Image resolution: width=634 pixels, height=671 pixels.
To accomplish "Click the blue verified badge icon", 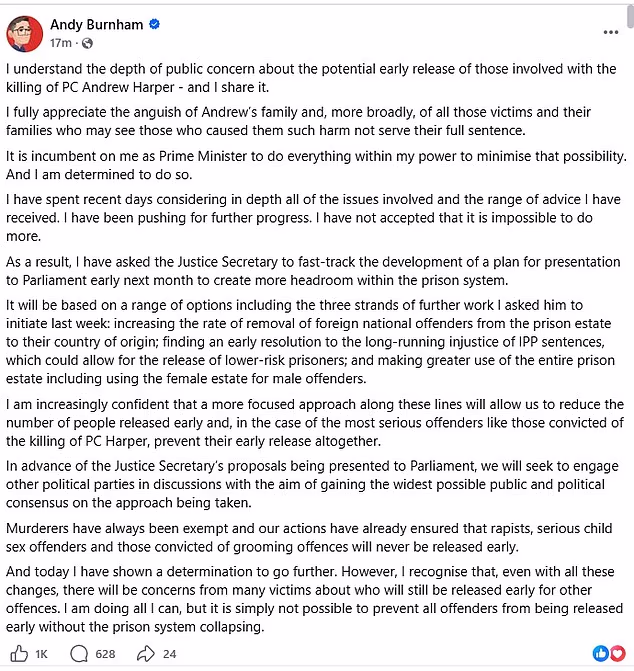I will [x=154, y=24].
